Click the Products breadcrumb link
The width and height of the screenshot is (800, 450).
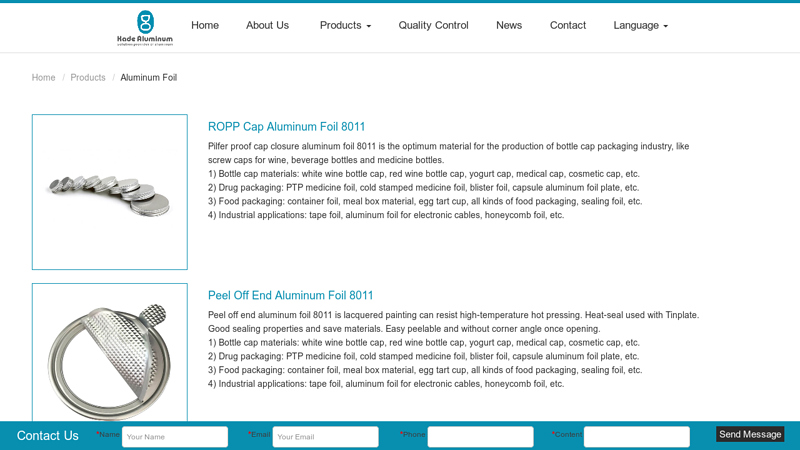[88, 78]
